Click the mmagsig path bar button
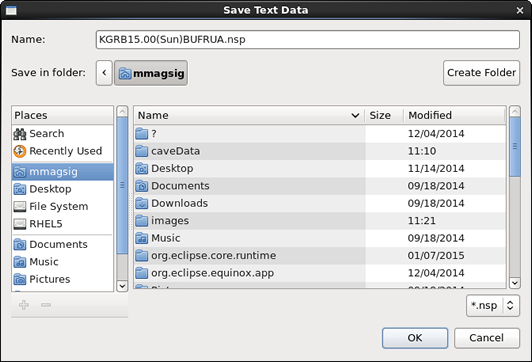 tap(151, 73)
